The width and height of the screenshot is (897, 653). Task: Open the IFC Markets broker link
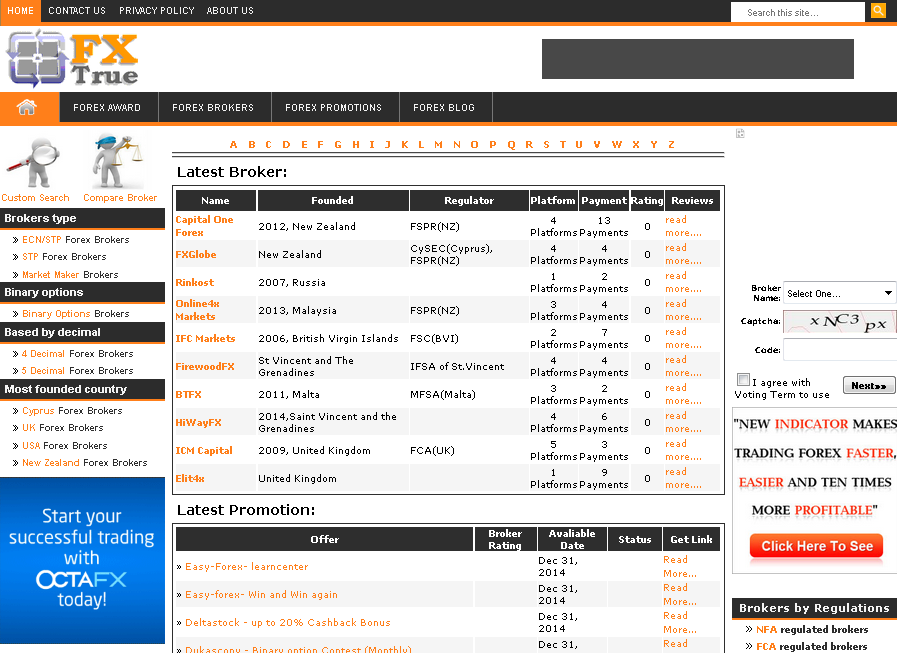pos(205,338)
